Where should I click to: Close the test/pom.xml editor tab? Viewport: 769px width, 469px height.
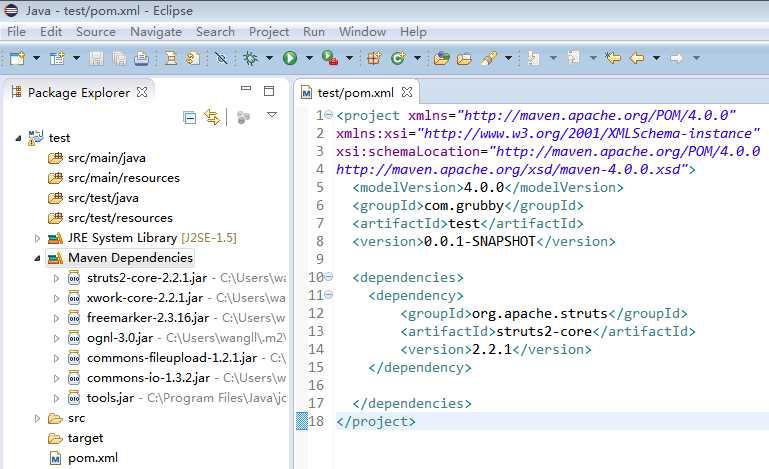click(407, 92)
